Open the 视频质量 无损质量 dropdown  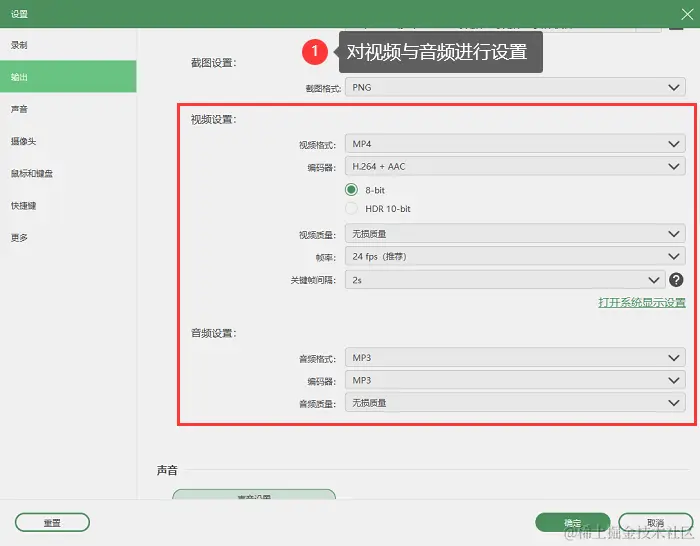coord(515,234)
